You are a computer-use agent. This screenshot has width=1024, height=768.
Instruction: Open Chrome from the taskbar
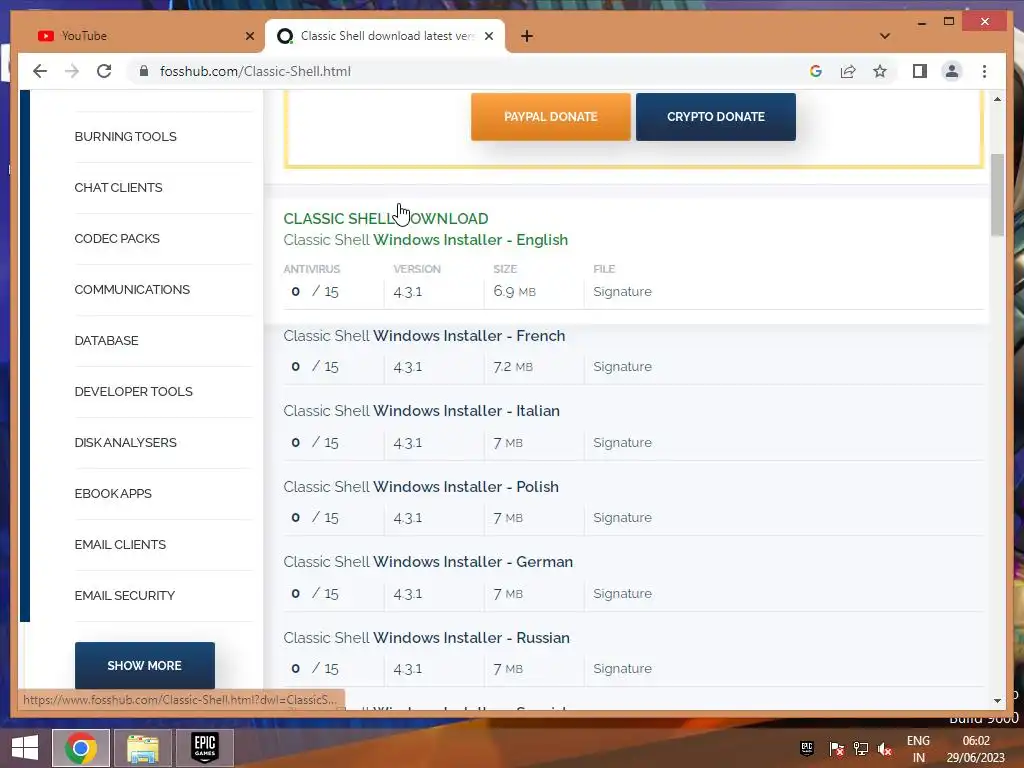click(x=81, y=748)
